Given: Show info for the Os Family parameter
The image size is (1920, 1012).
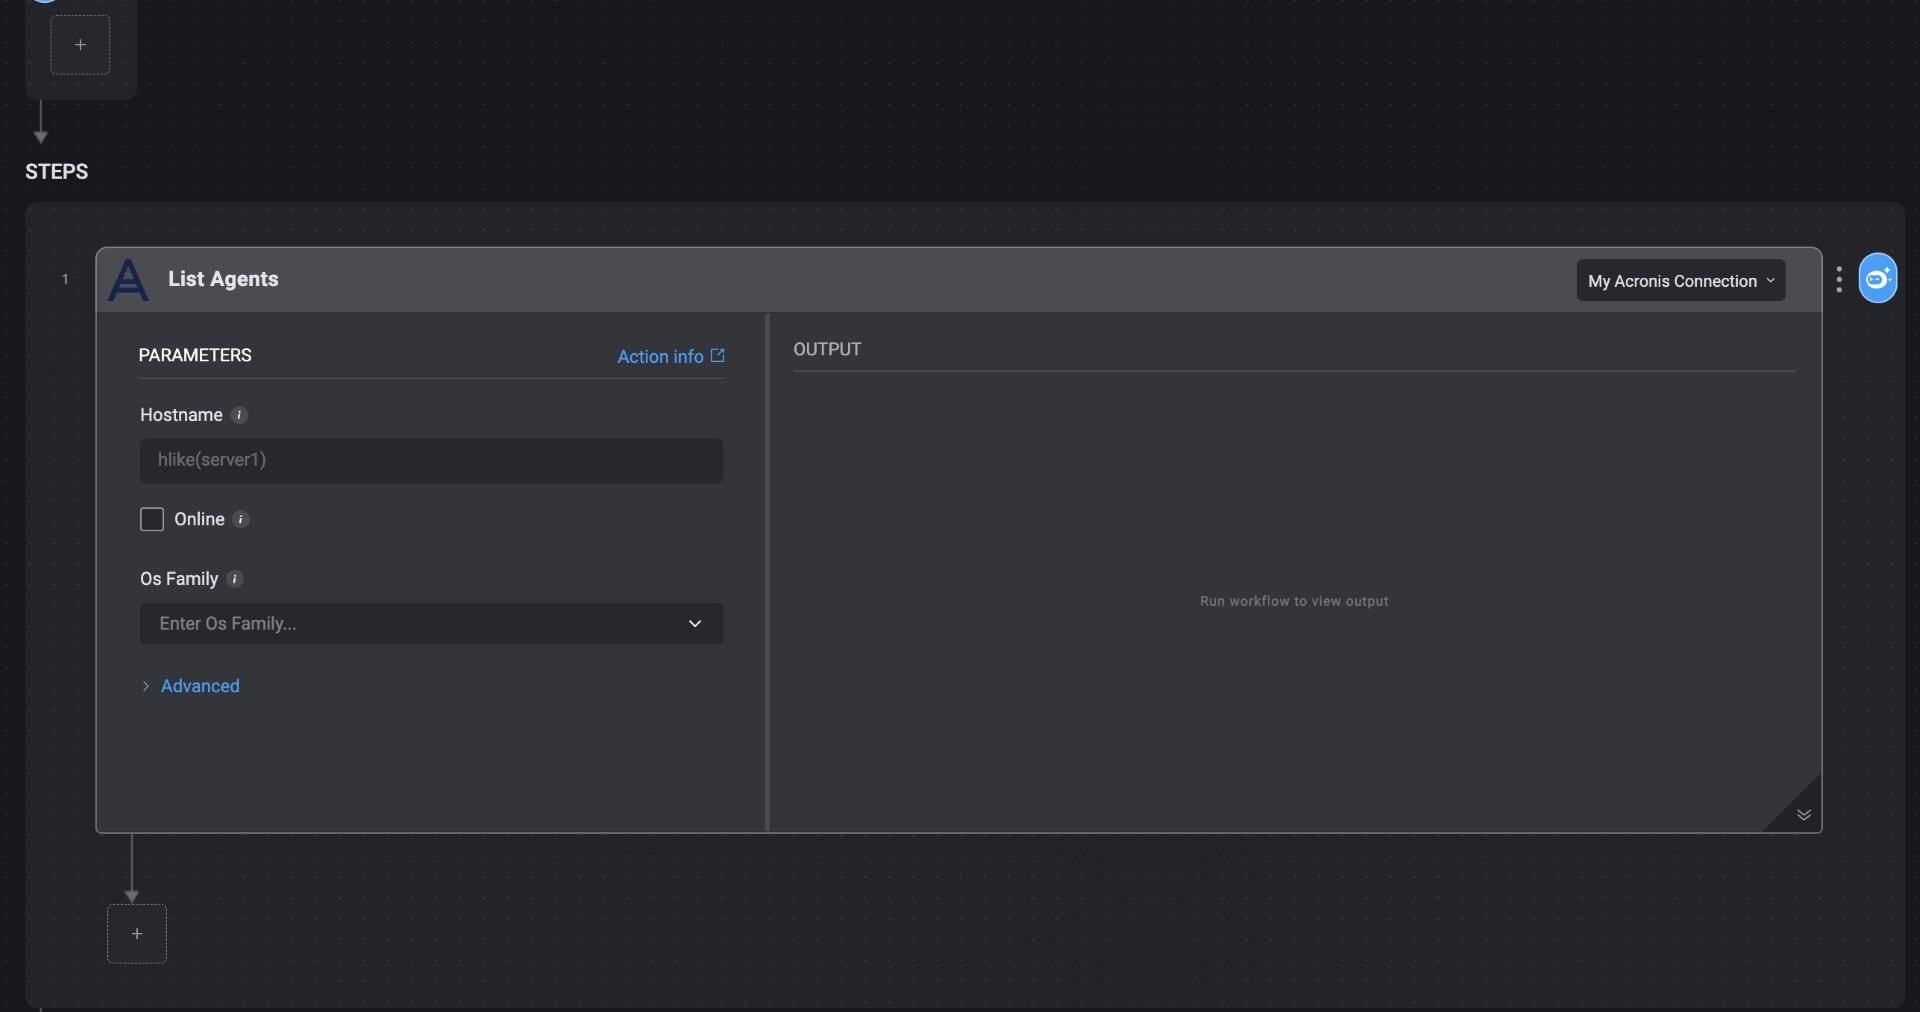Looking at the screenshot, I should point(235,579).
